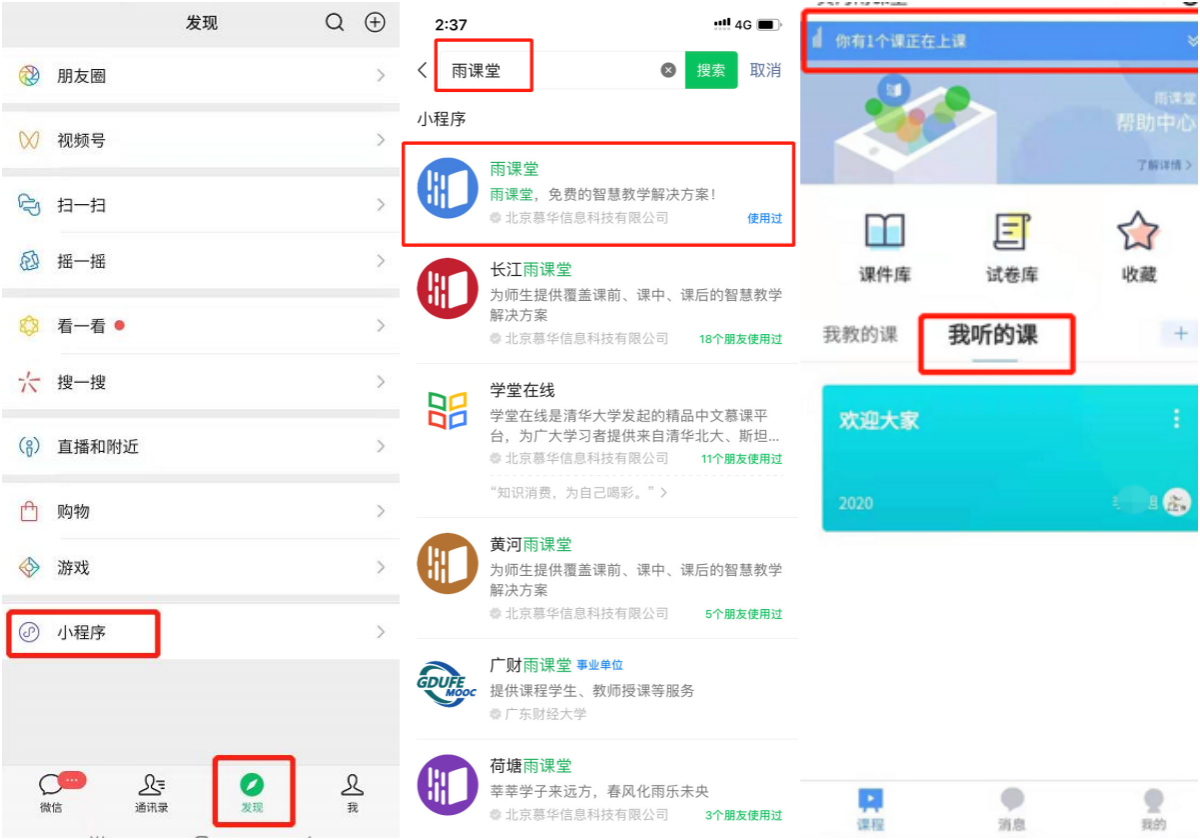Clear the 雨课堂 search text with X icon

668,70
